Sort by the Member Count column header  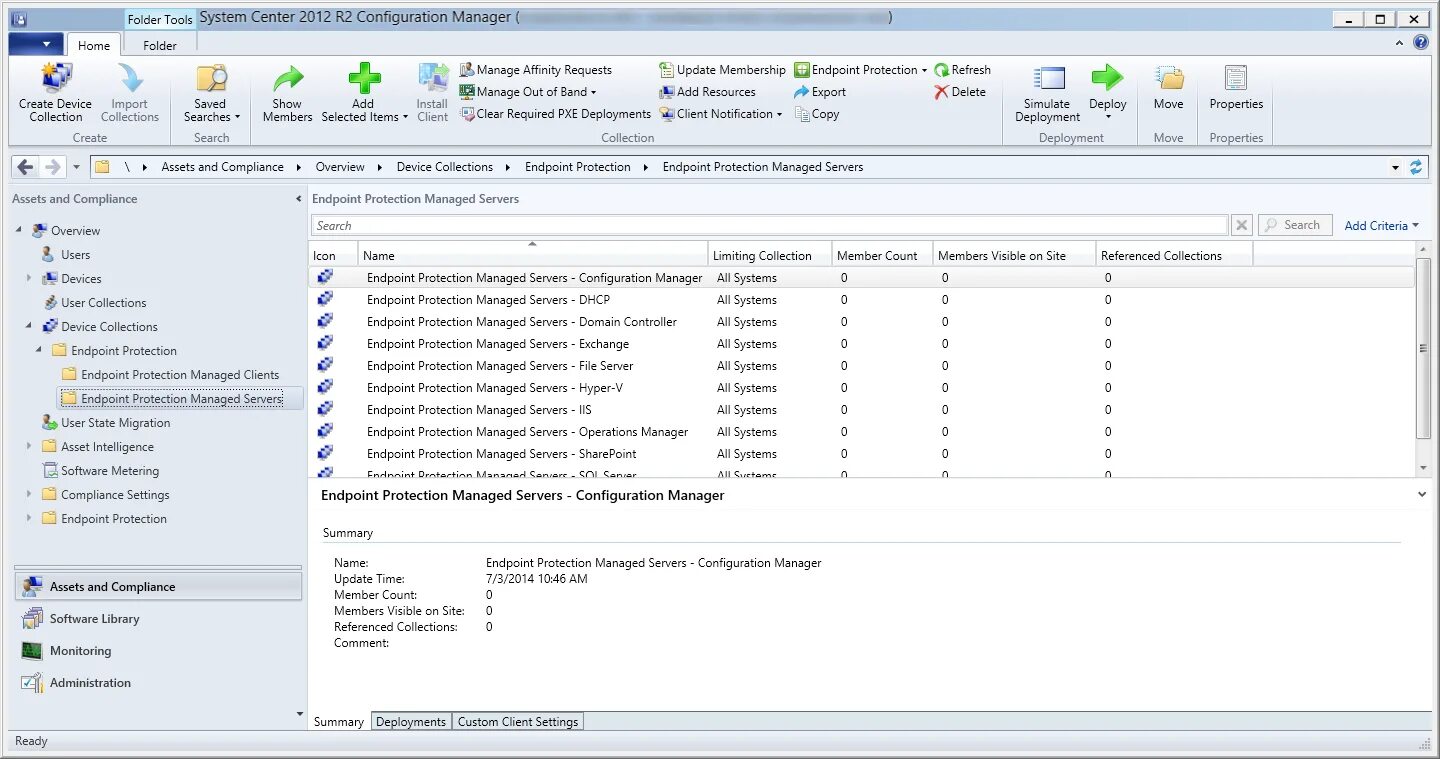pos(882,256)
